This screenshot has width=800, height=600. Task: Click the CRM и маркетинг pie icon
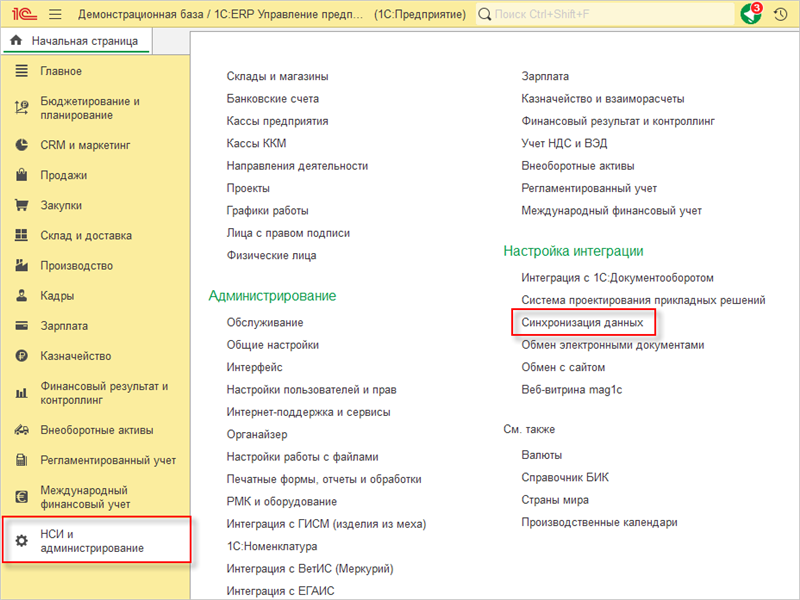(x=21, y=145)
